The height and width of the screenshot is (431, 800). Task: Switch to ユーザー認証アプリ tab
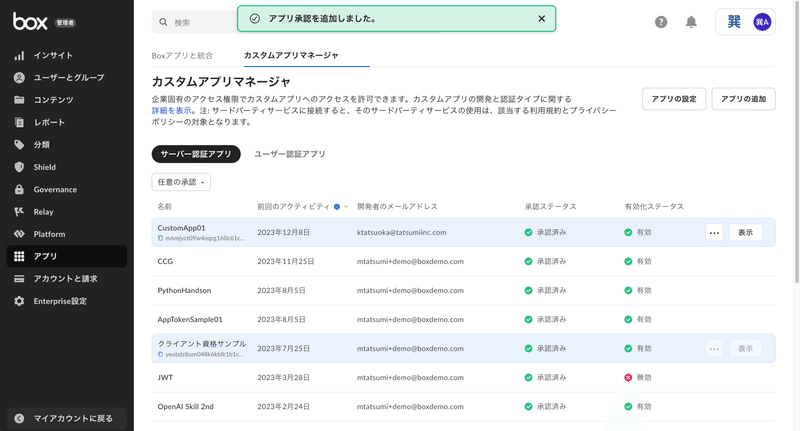tap(290, 154)
